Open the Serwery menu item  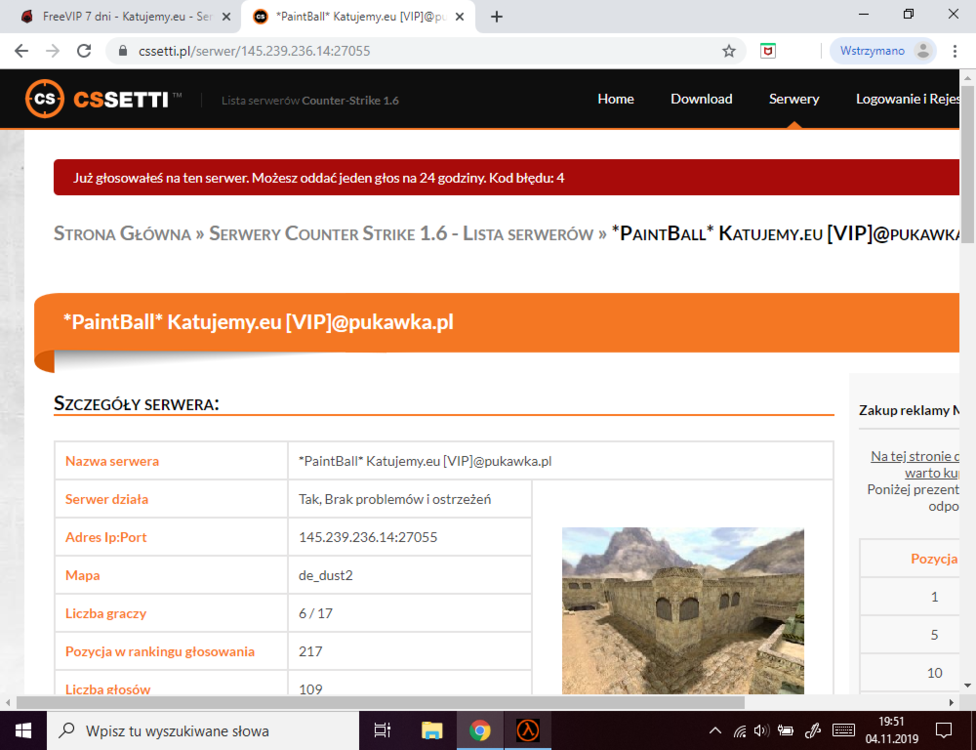(794, 99)
